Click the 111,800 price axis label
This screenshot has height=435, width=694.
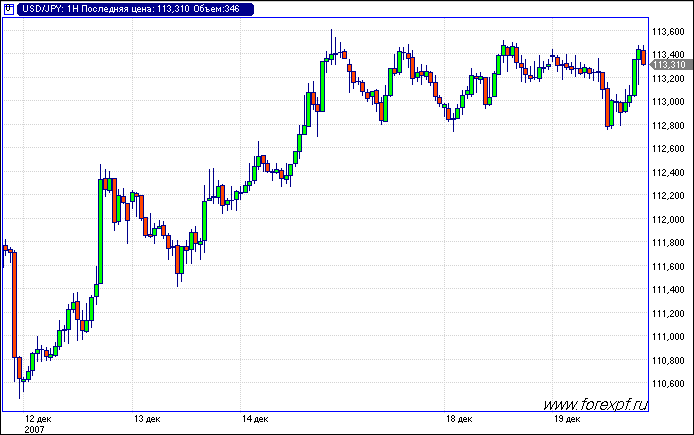coord(670,243)
